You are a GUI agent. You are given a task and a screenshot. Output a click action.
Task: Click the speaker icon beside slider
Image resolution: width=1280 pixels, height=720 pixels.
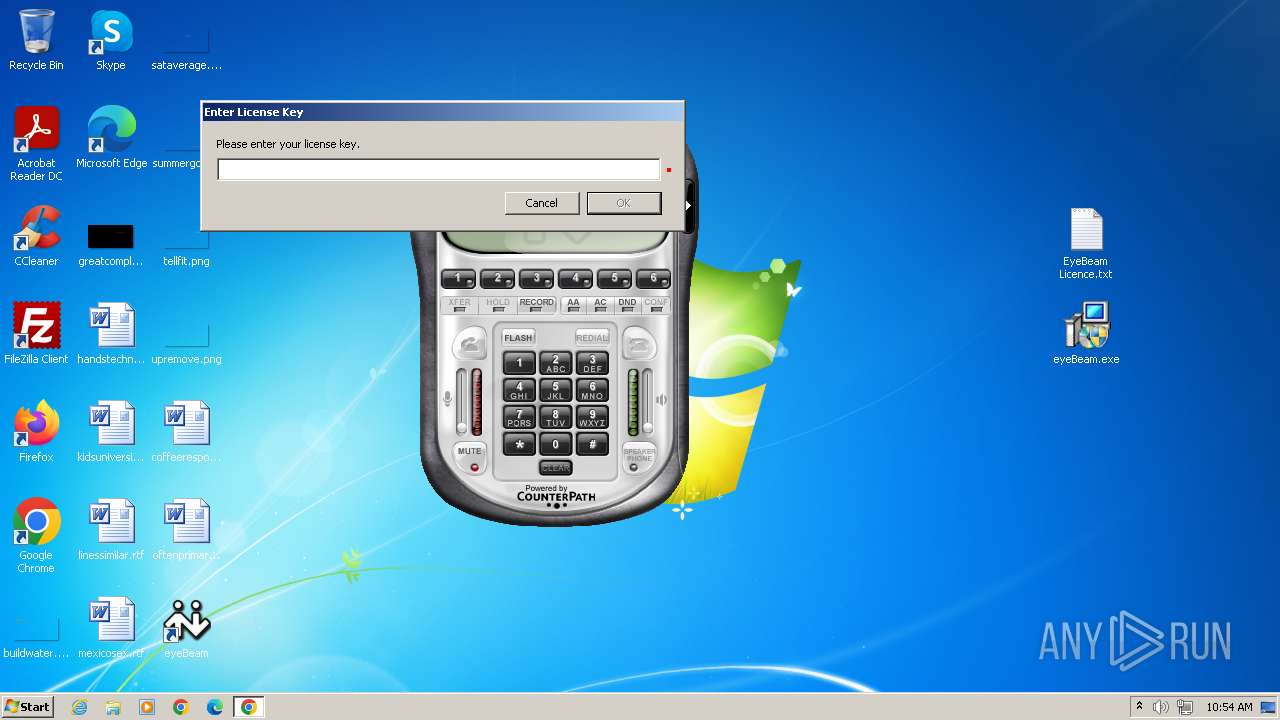click(x=661, y=399)
